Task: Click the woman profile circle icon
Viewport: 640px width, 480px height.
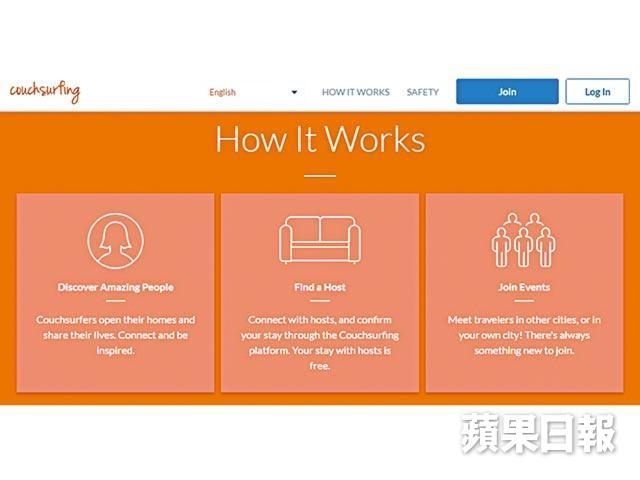Action: 116,241
